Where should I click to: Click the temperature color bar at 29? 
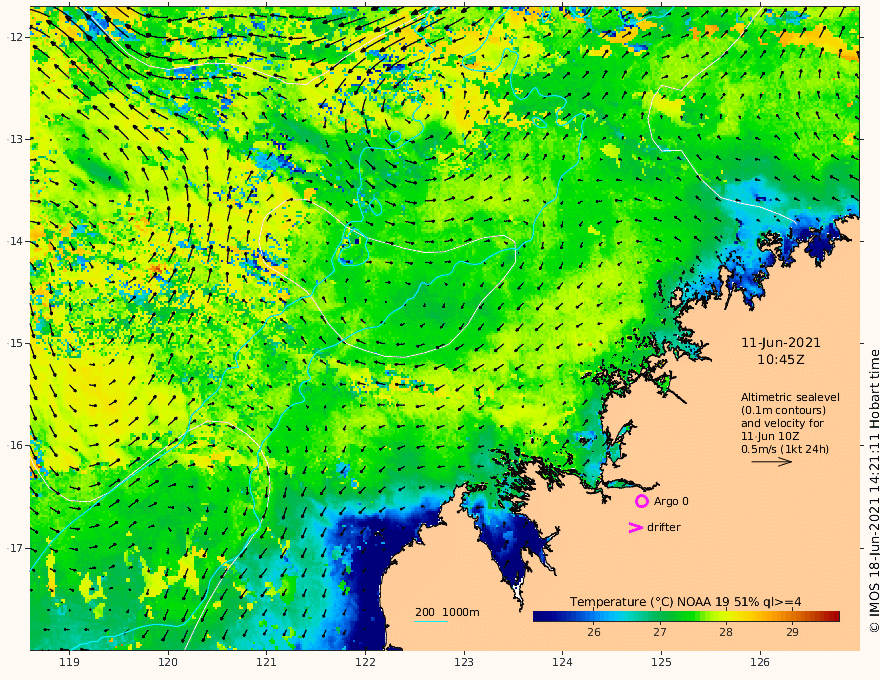click(792, 617)
